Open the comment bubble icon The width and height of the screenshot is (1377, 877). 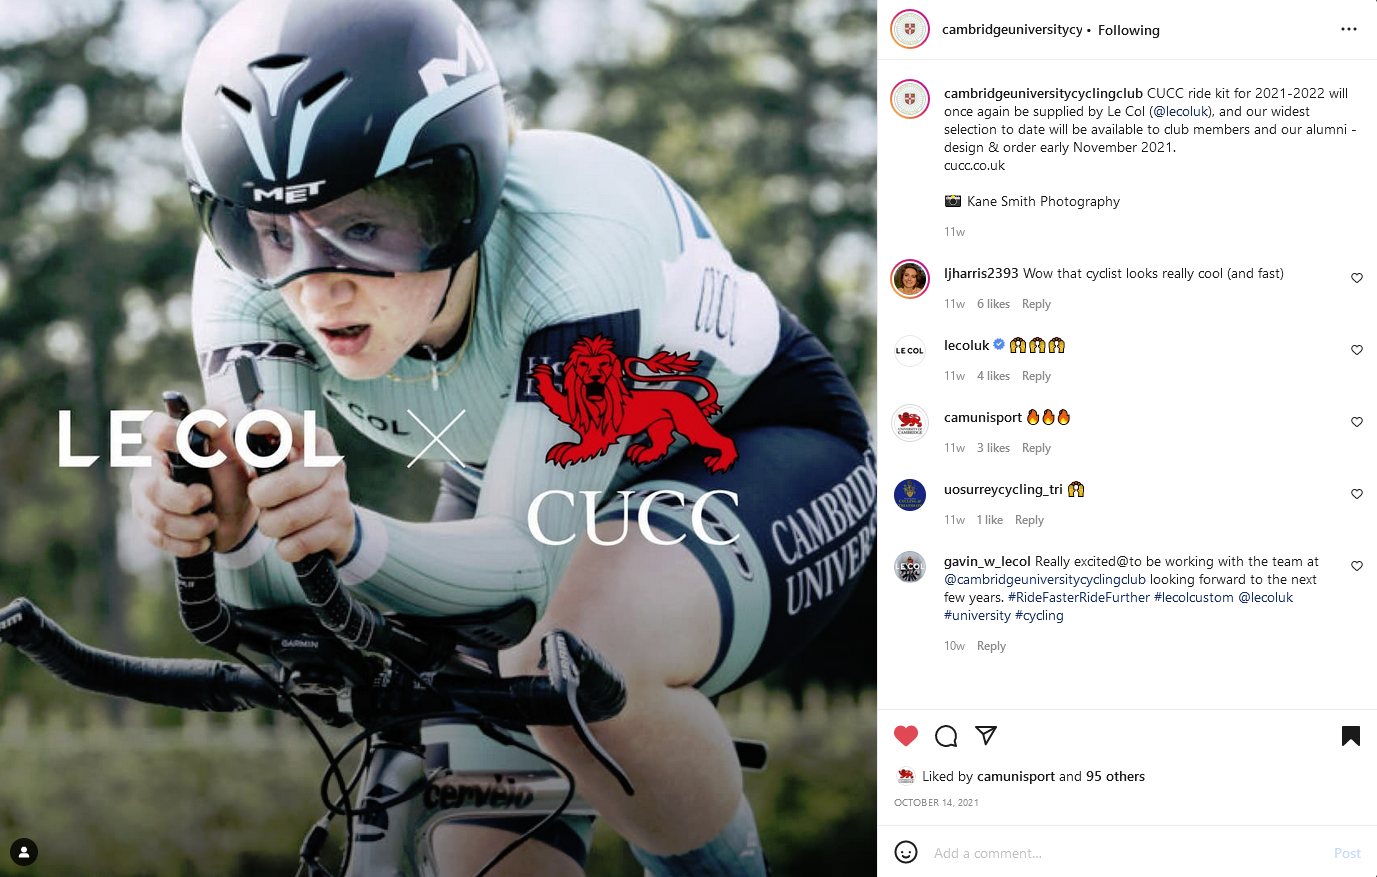946,736
